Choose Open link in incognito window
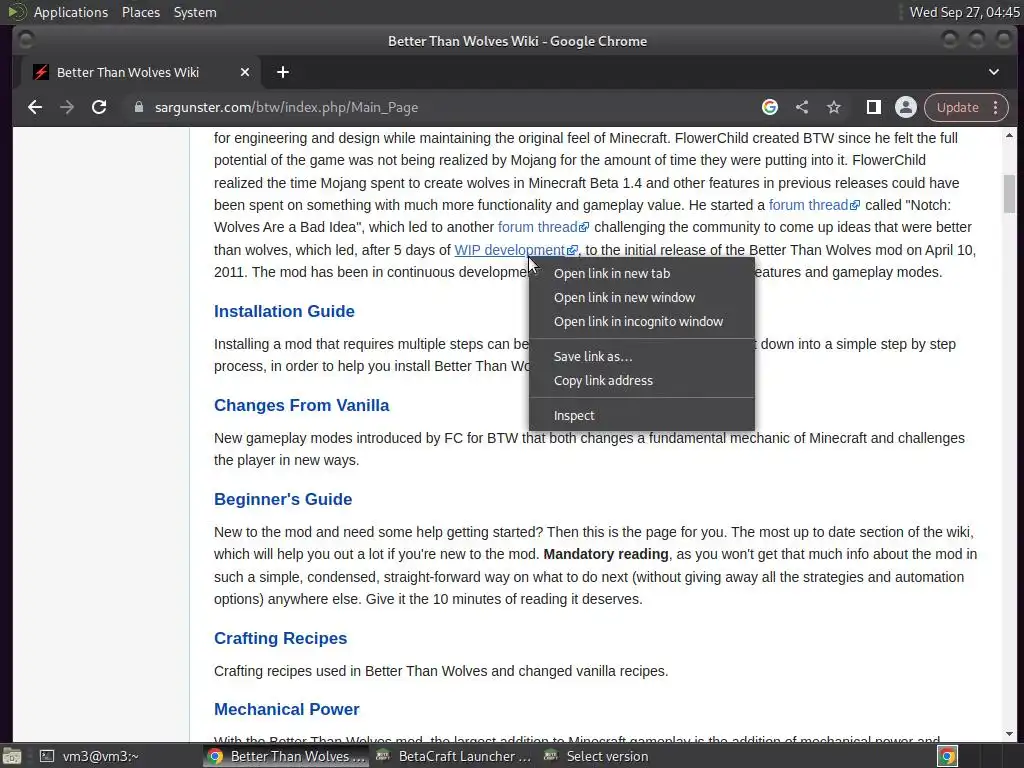This screenshot has width=1024, height=768. (641, 321)
